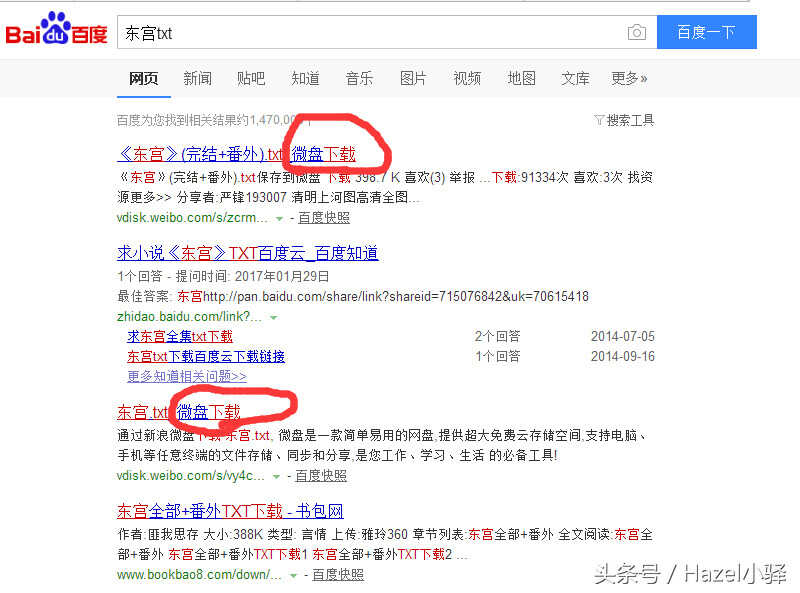The image size is (800, 593).
Task: Click the camera image search icon
Action: tap(636, 32)
